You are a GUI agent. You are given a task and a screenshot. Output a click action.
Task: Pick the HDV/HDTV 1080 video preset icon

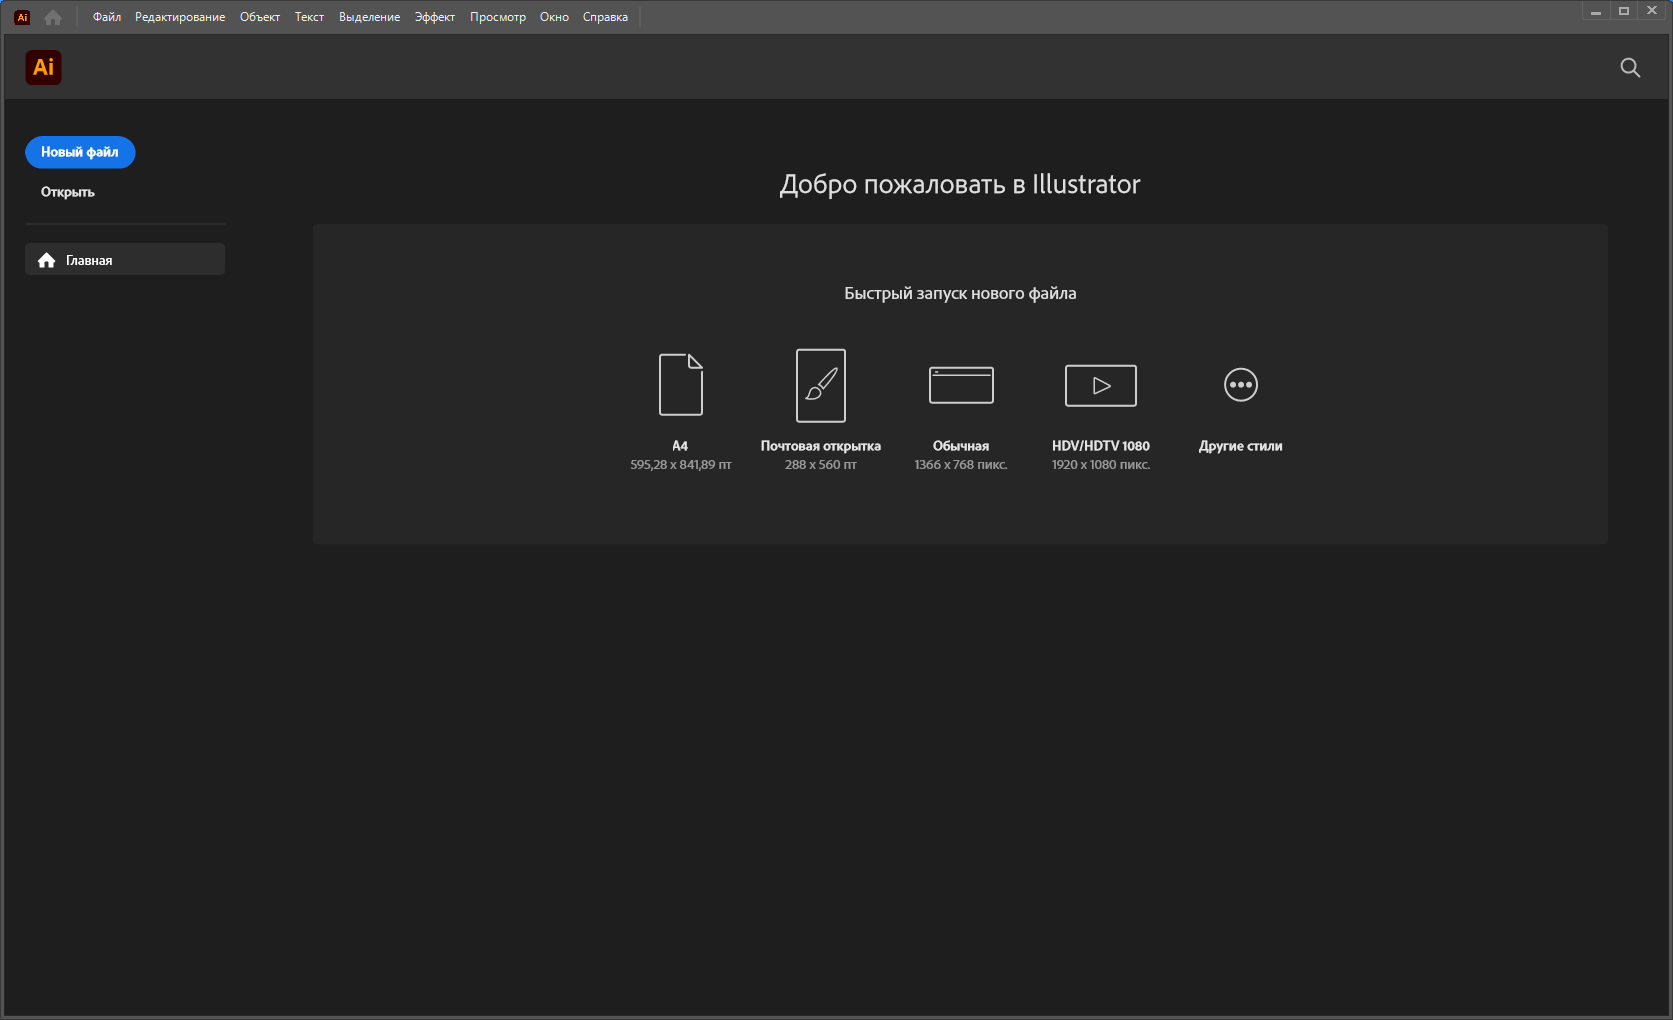click(x=1100, y=385)
